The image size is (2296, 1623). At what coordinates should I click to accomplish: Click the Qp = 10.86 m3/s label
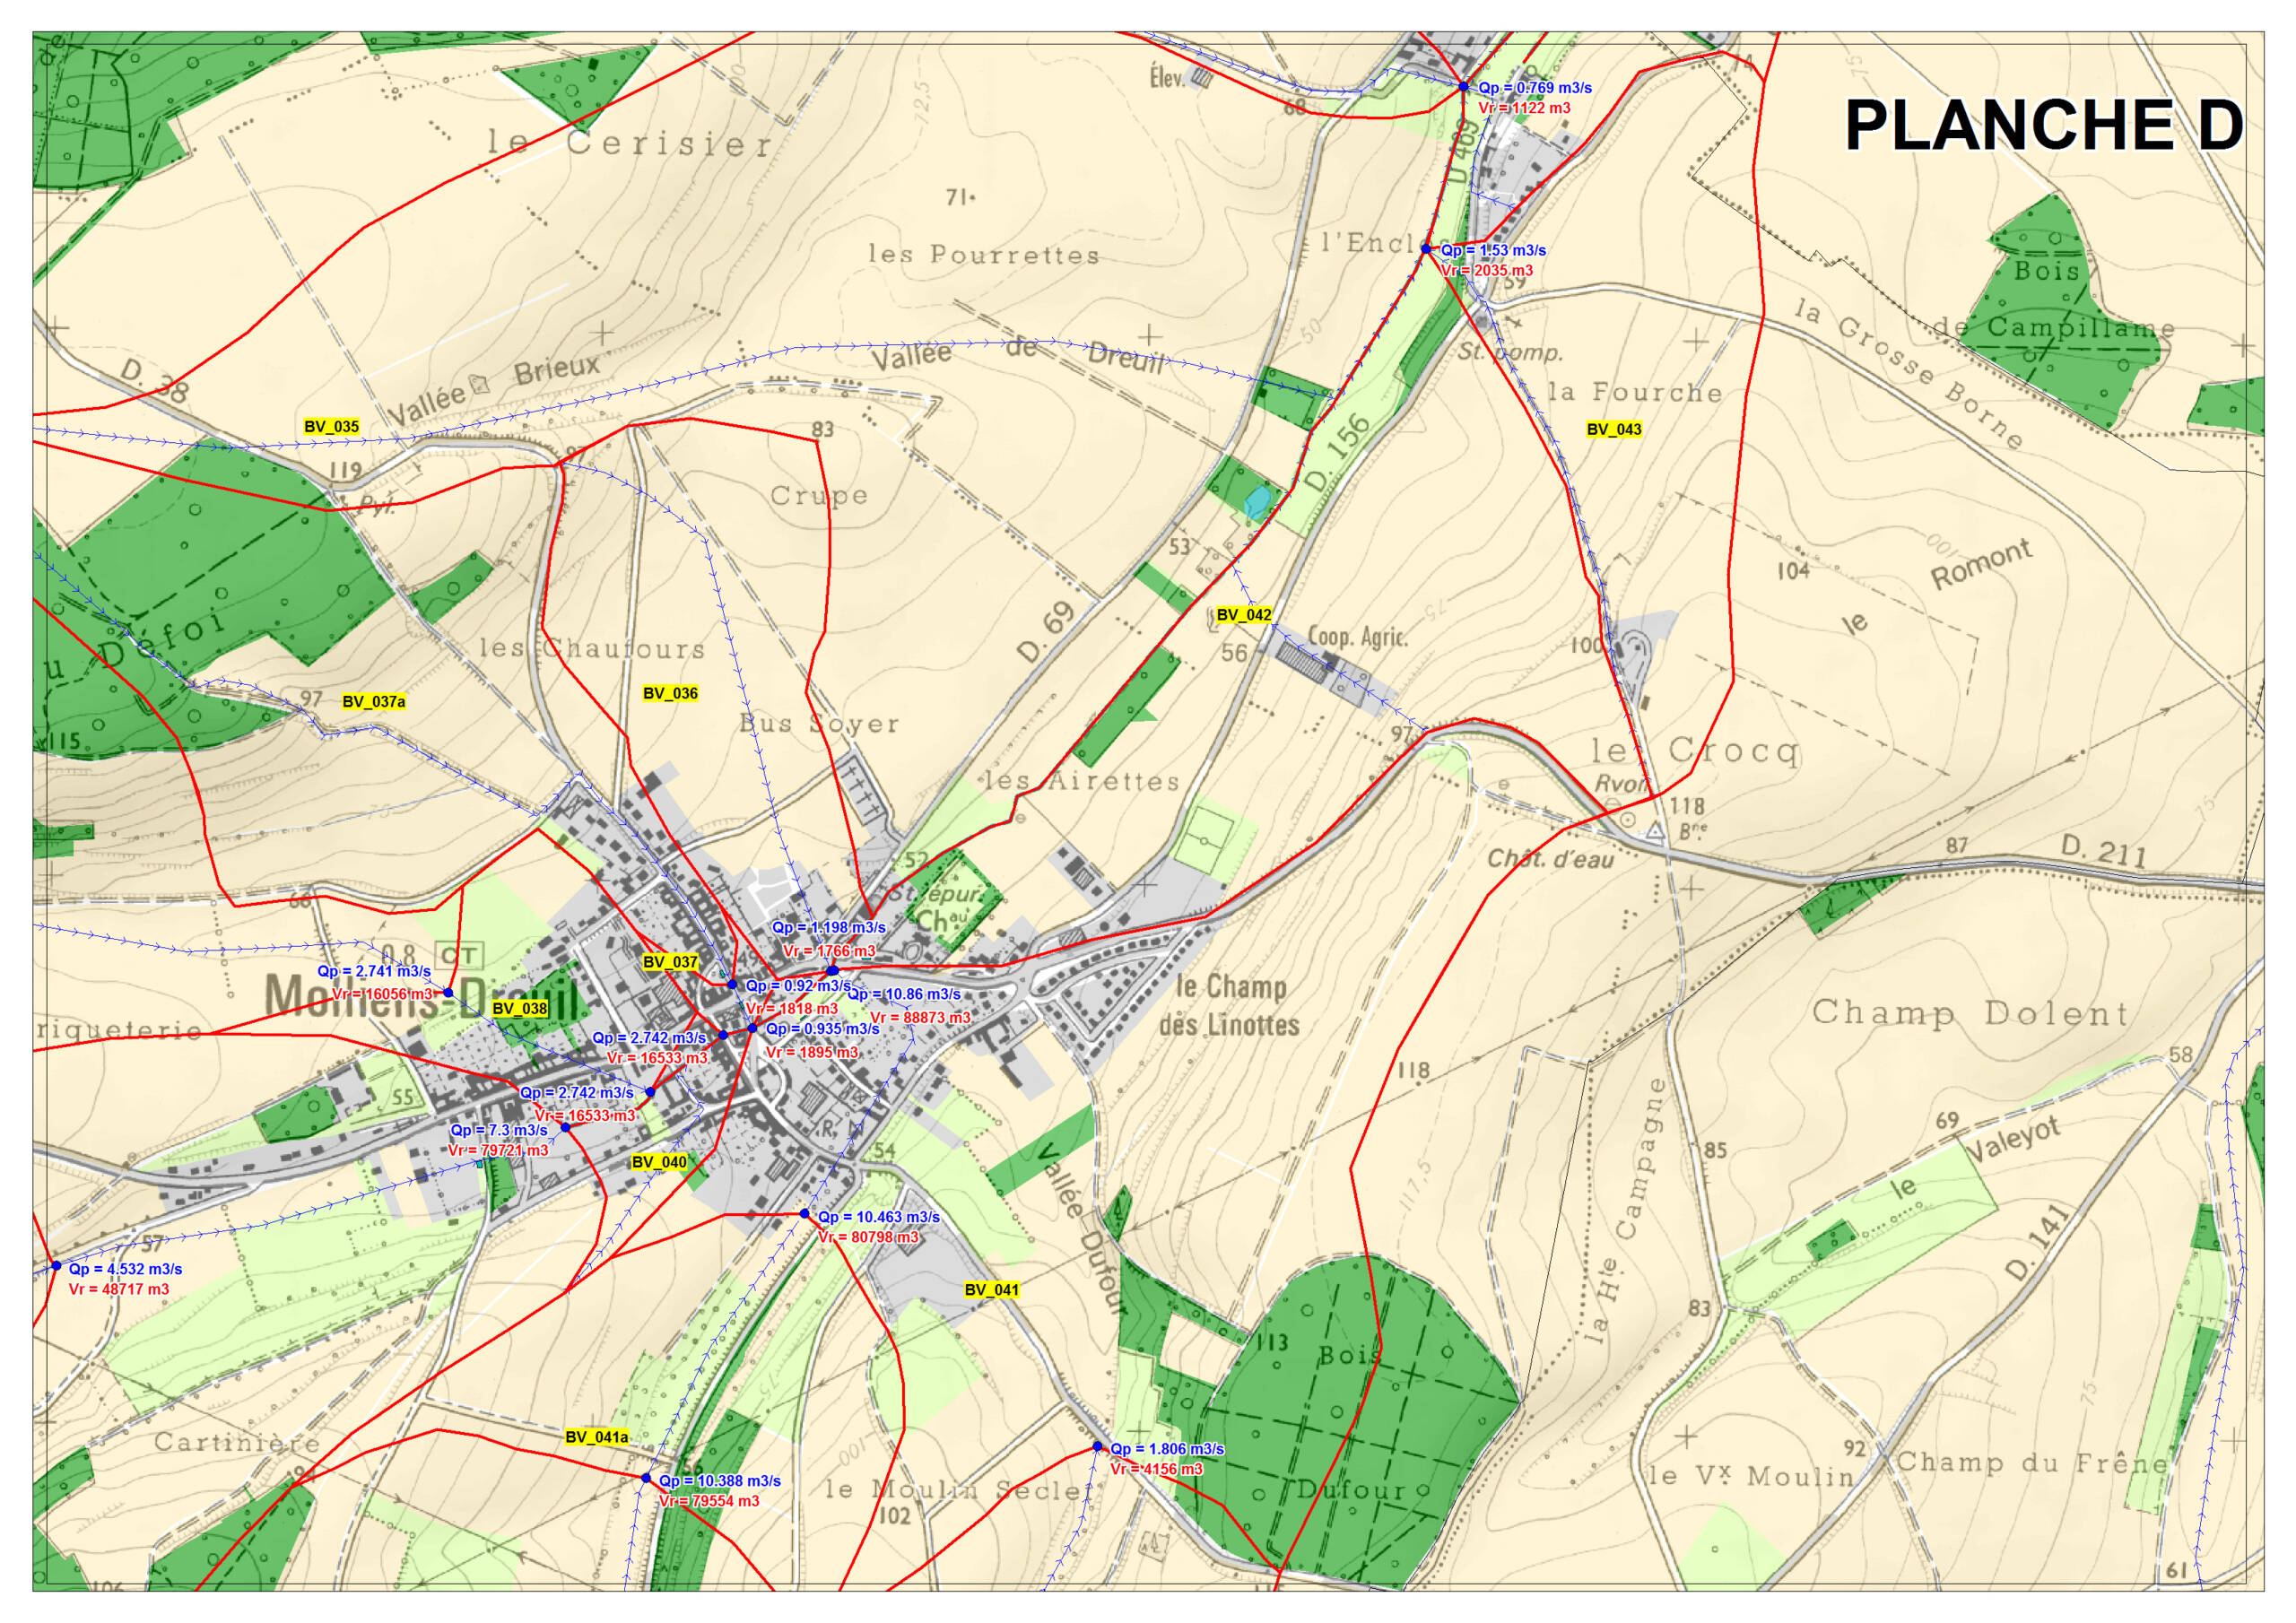904,995
